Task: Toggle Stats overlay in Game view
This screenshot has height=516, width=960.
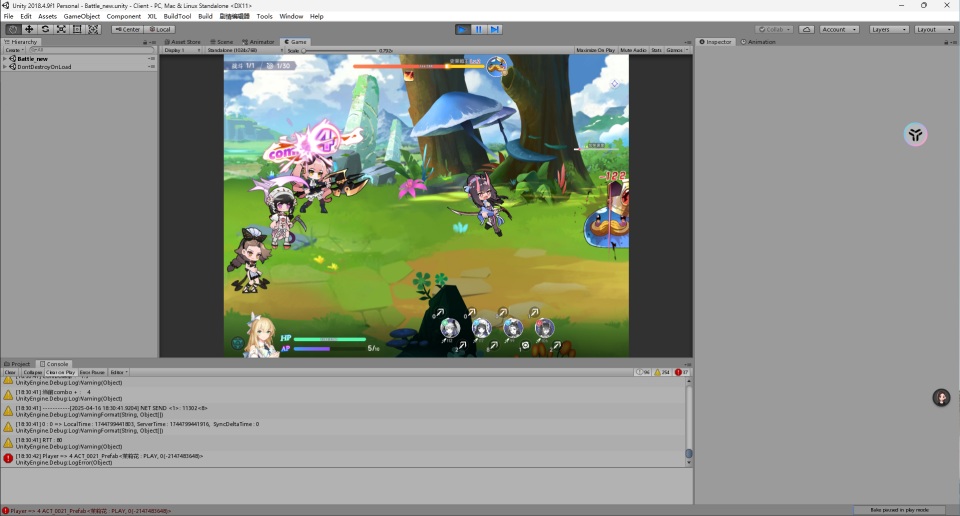Action: pyautogui.click(x=656, y=50)
